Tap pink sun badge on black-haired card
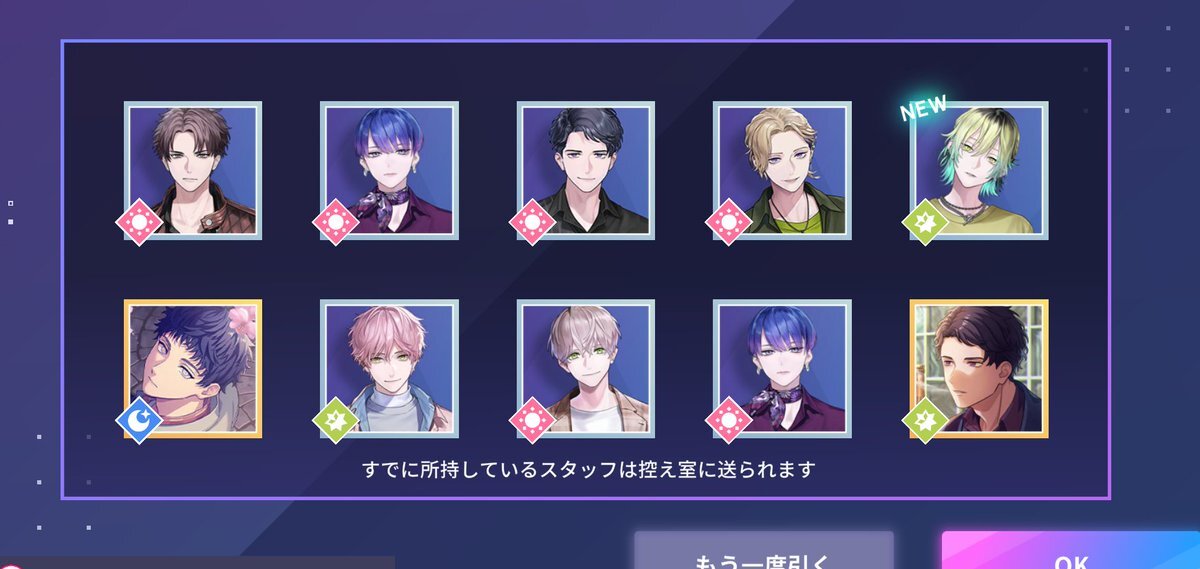Viewport: 1200px width, 569px height. coord(533,221)
